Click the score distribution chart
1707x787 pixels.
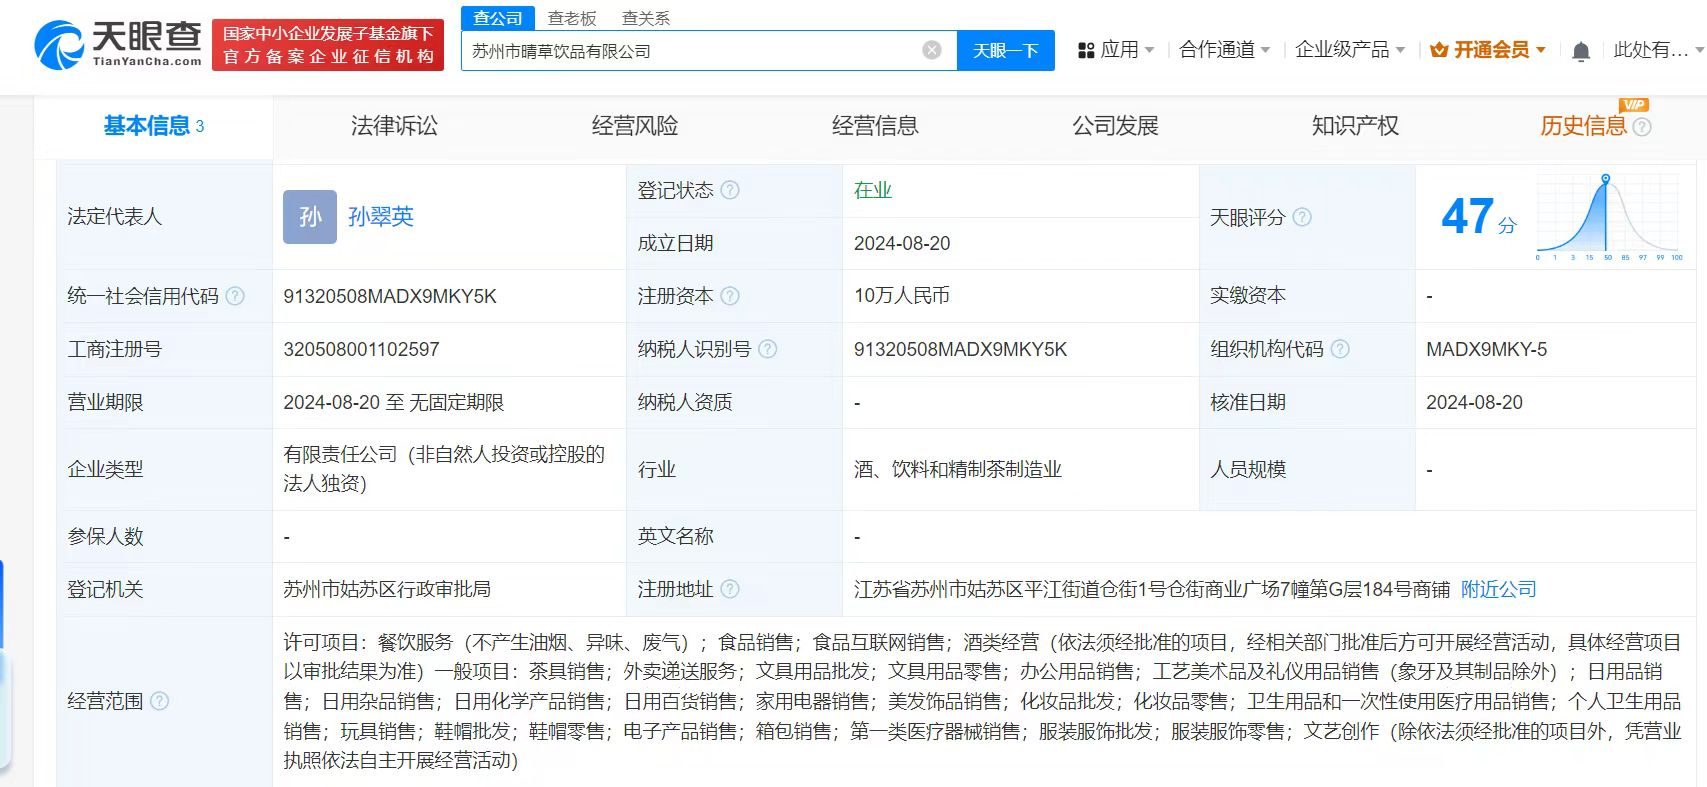click(x=1610, y=218)
